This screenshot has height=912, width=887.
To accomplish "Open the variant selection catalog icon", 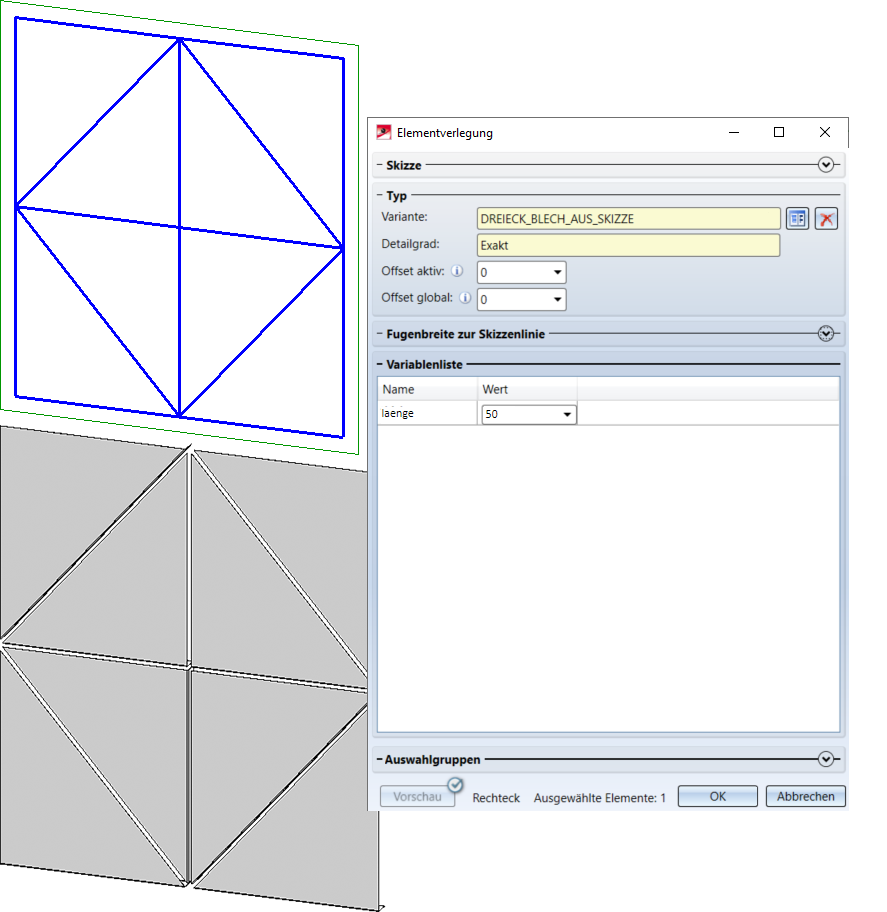I will pos(797,219).
